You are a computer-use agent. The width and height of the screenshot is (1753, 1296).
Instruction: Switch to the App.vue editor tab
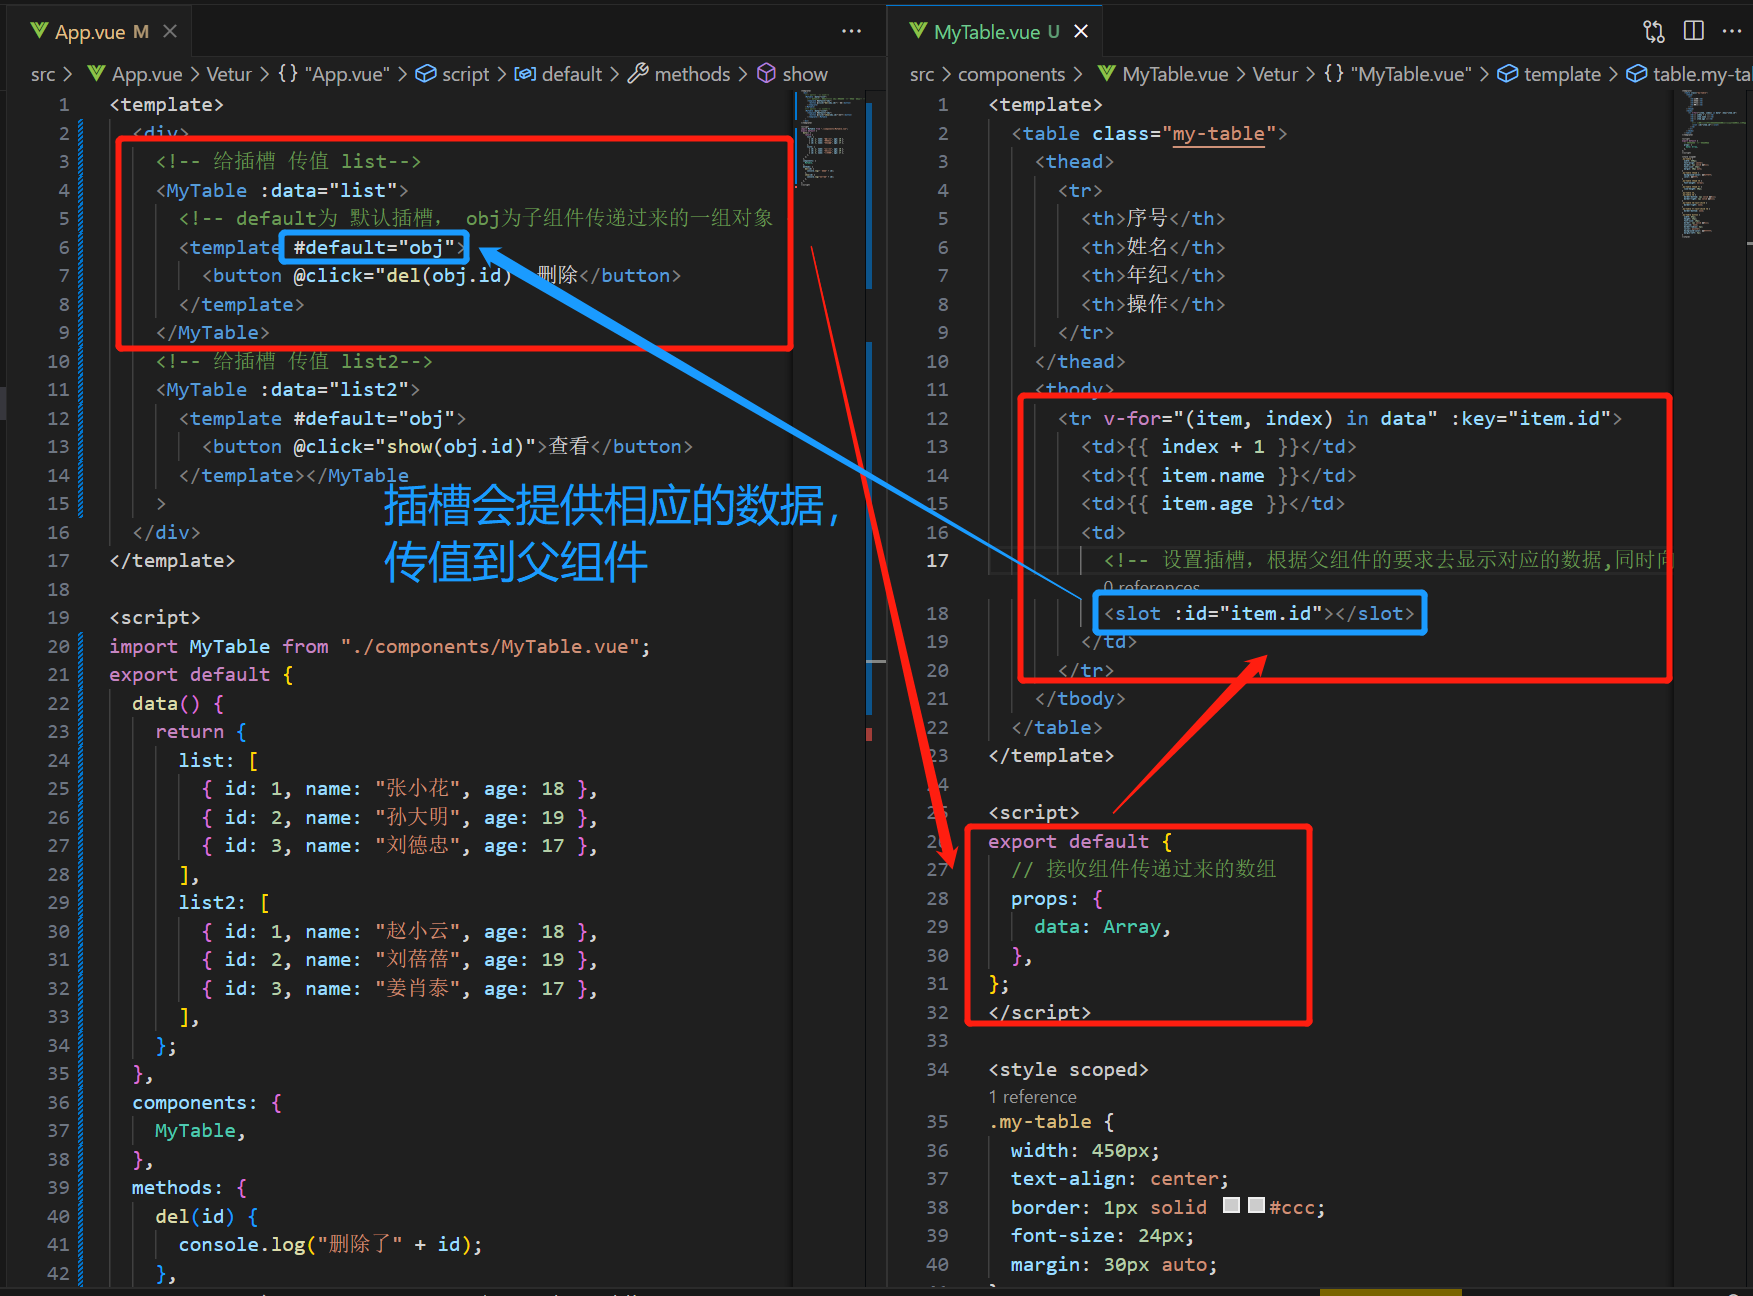coord(100,32)
